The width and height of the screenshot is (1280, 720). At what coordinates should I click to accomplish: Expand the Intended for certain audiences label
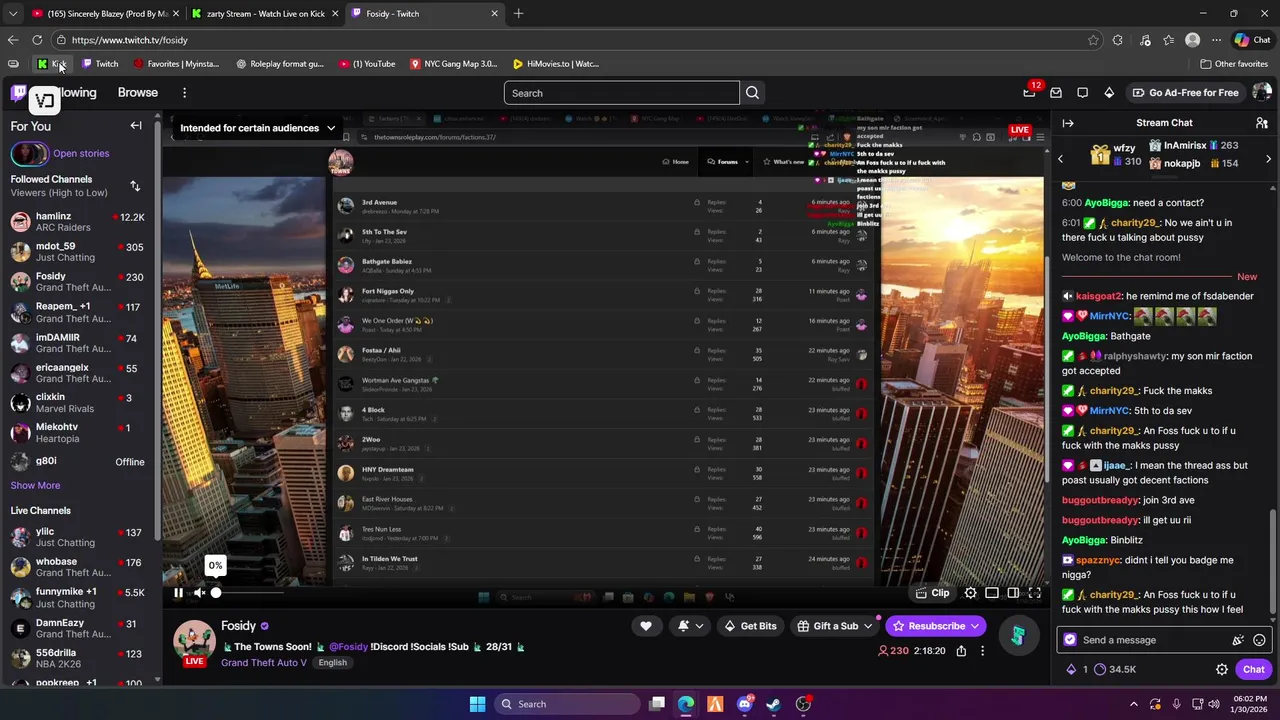[257, 128]
